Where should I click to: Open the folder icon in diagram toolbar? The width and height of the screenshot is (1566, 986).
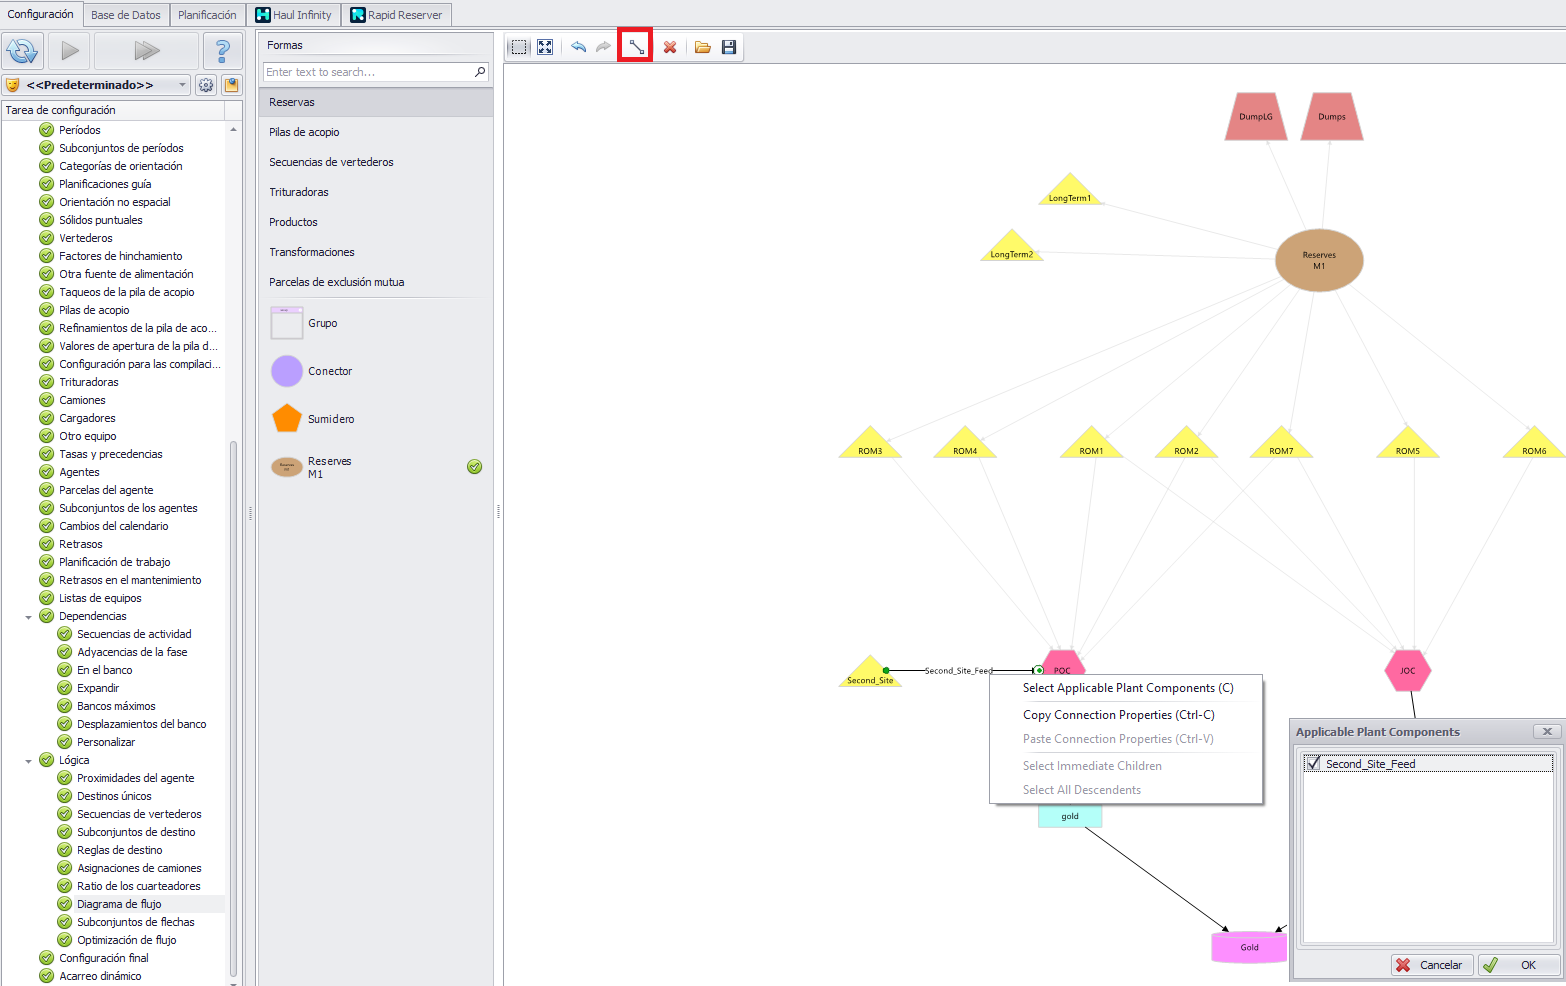pos(703,47)
